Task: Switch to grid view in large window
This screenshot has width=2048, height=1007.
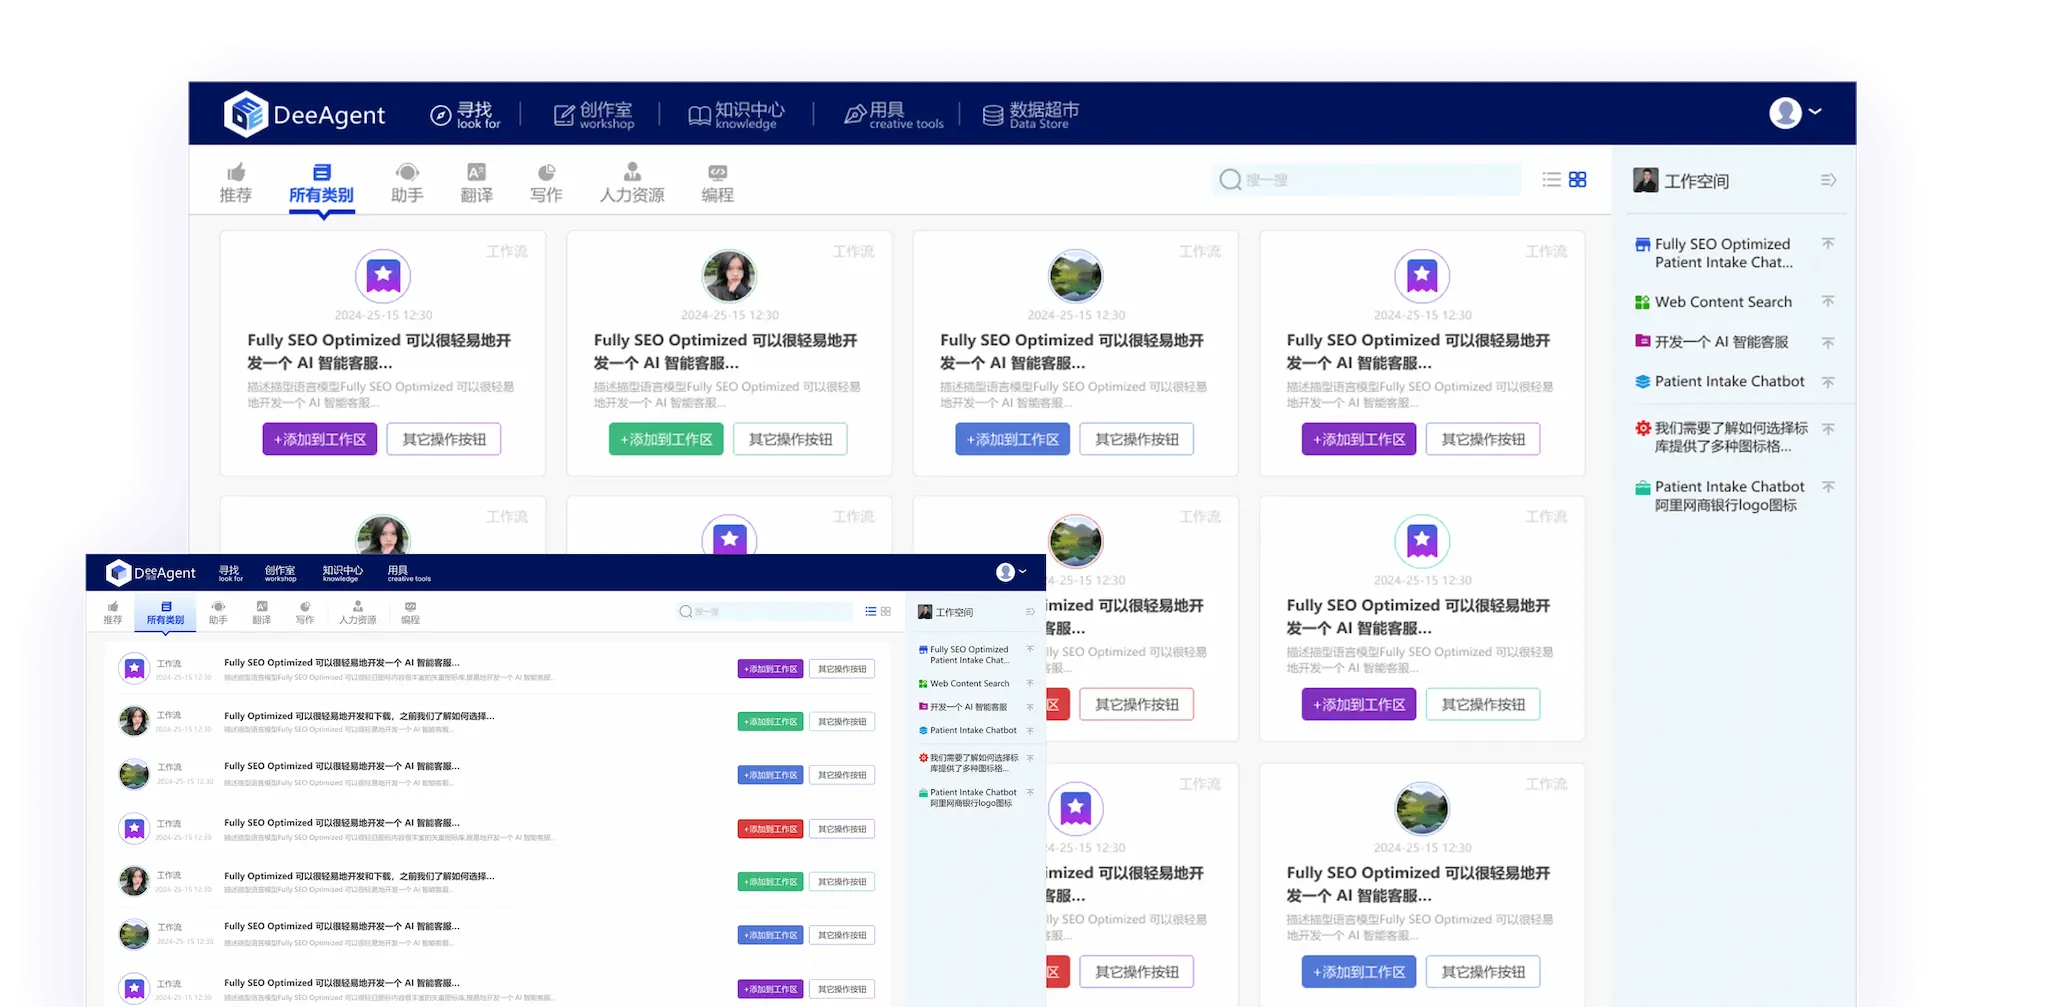Action: click(1578, 180)
